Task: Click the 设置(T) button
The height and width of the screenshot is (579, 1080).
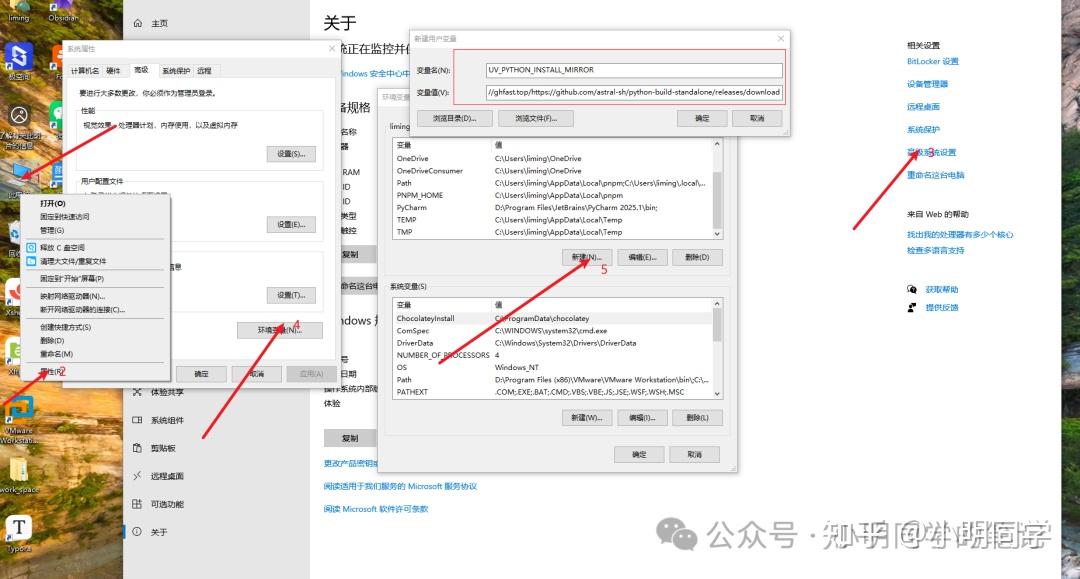Action: click(291, 295)
